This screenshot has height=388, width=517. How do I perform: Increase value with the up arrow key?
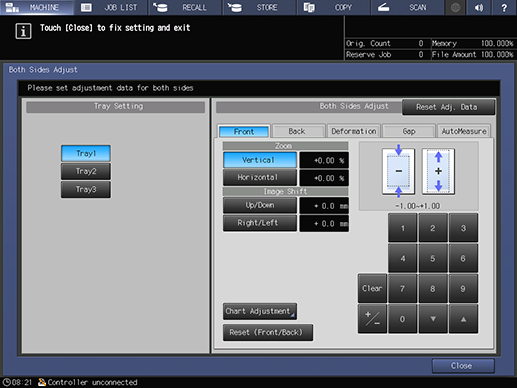(463, 319)
